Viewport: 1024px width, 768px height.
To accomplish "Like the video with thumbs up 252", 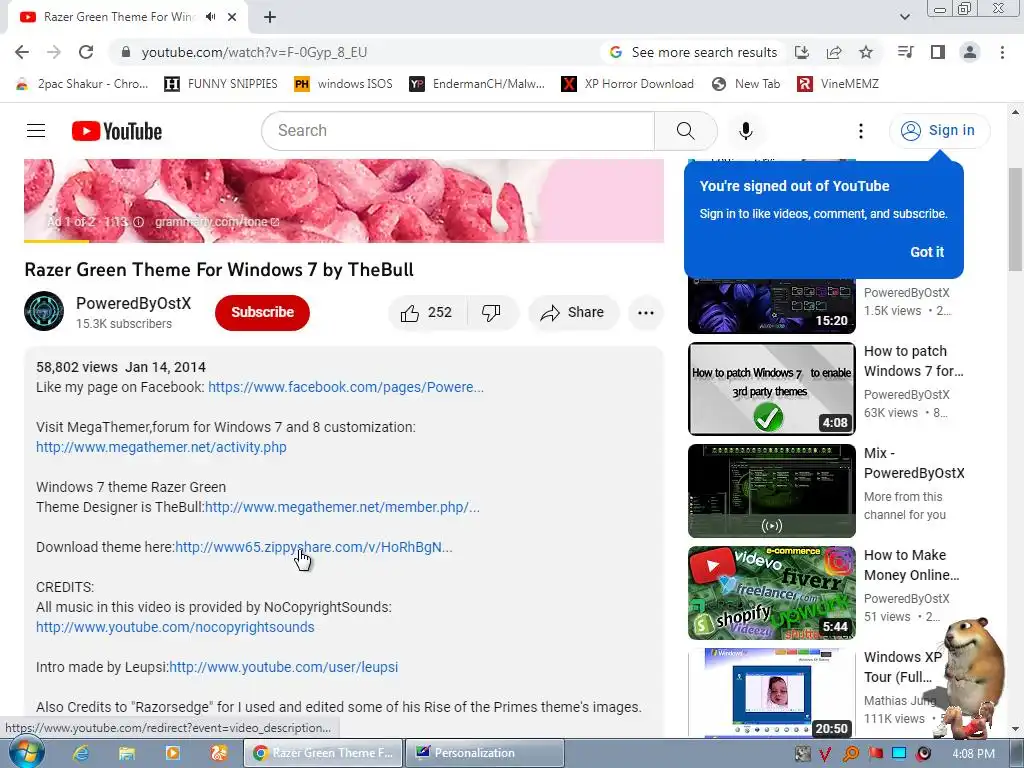I will coord(427,313).
